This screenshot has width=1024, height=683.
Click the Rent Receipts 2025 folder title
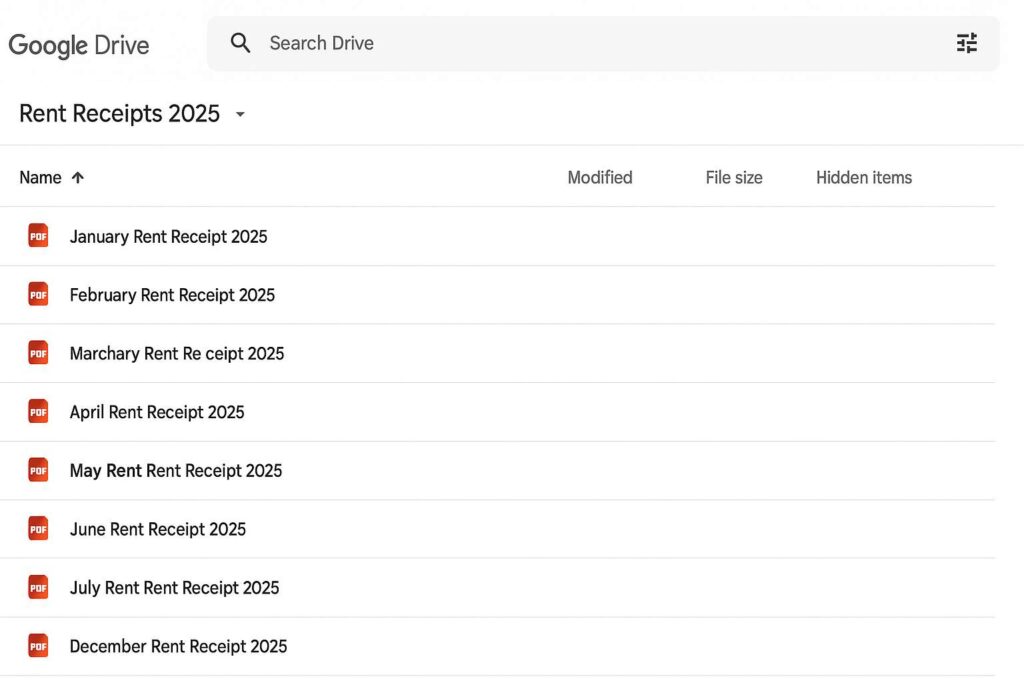120,114
